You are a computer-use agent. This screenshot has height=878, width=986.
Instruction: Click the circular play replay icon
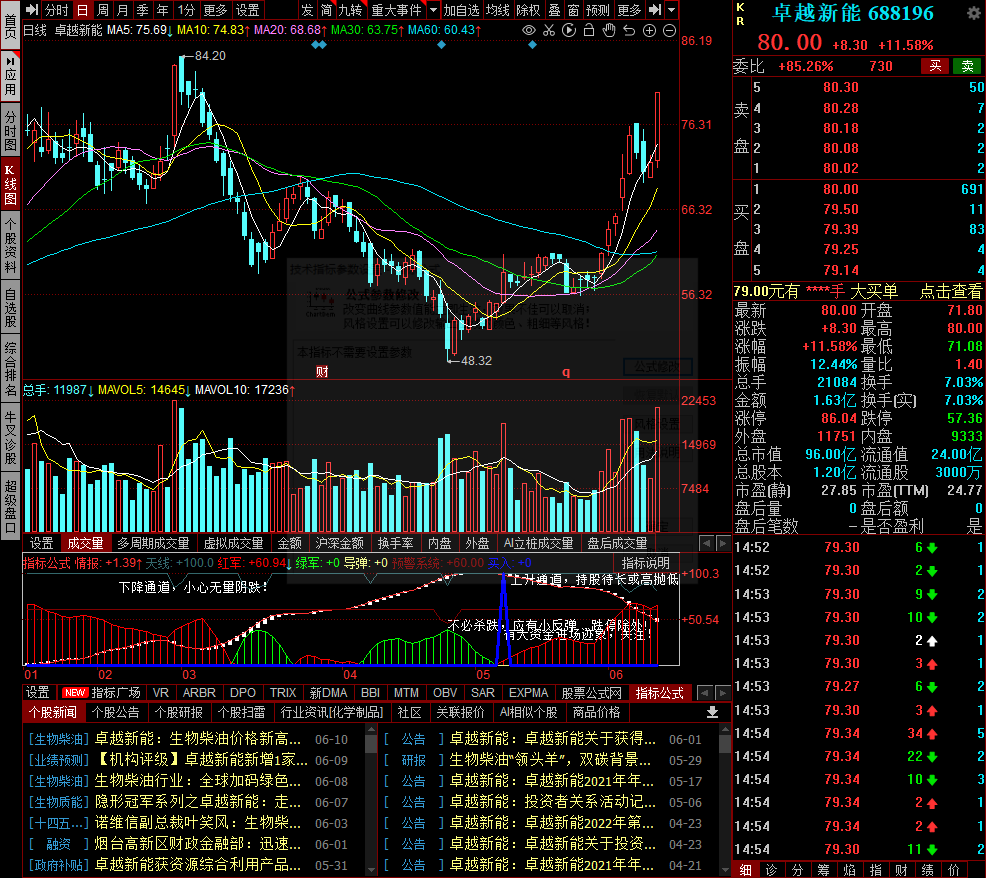point(569,30)
